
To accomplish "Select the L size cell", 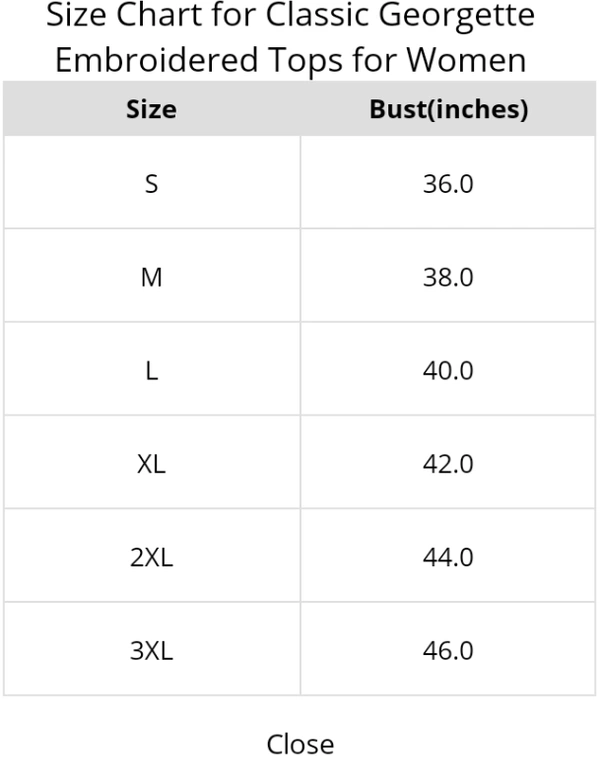I will (x=151, y=371).
